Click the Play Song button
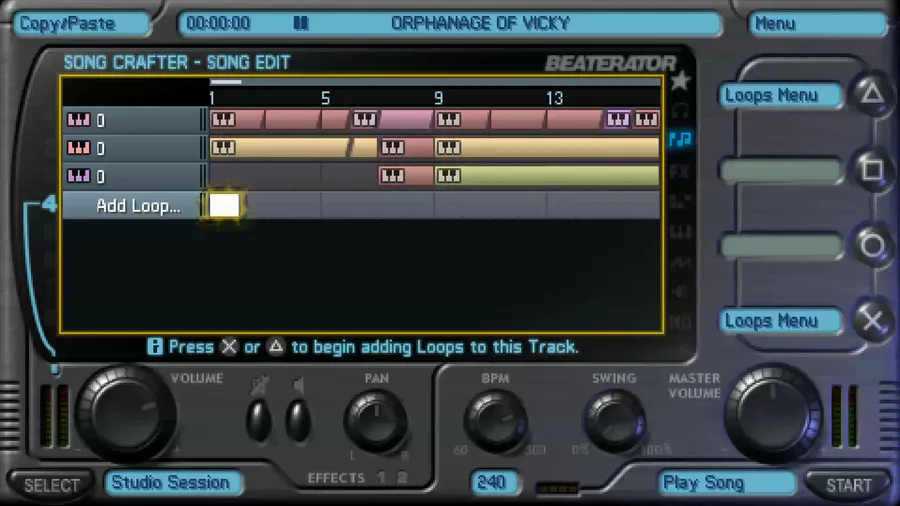 tap(727, 483)
